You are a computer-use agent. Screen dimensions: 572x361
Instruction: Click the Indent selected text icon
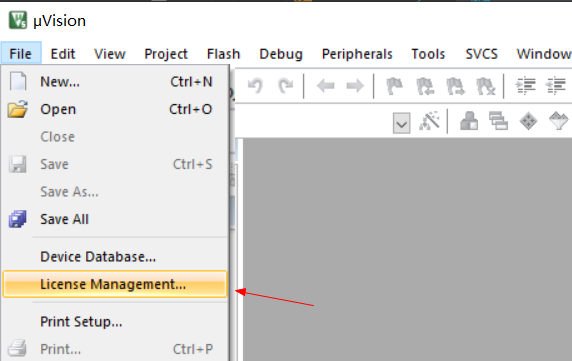pos(525,86)
